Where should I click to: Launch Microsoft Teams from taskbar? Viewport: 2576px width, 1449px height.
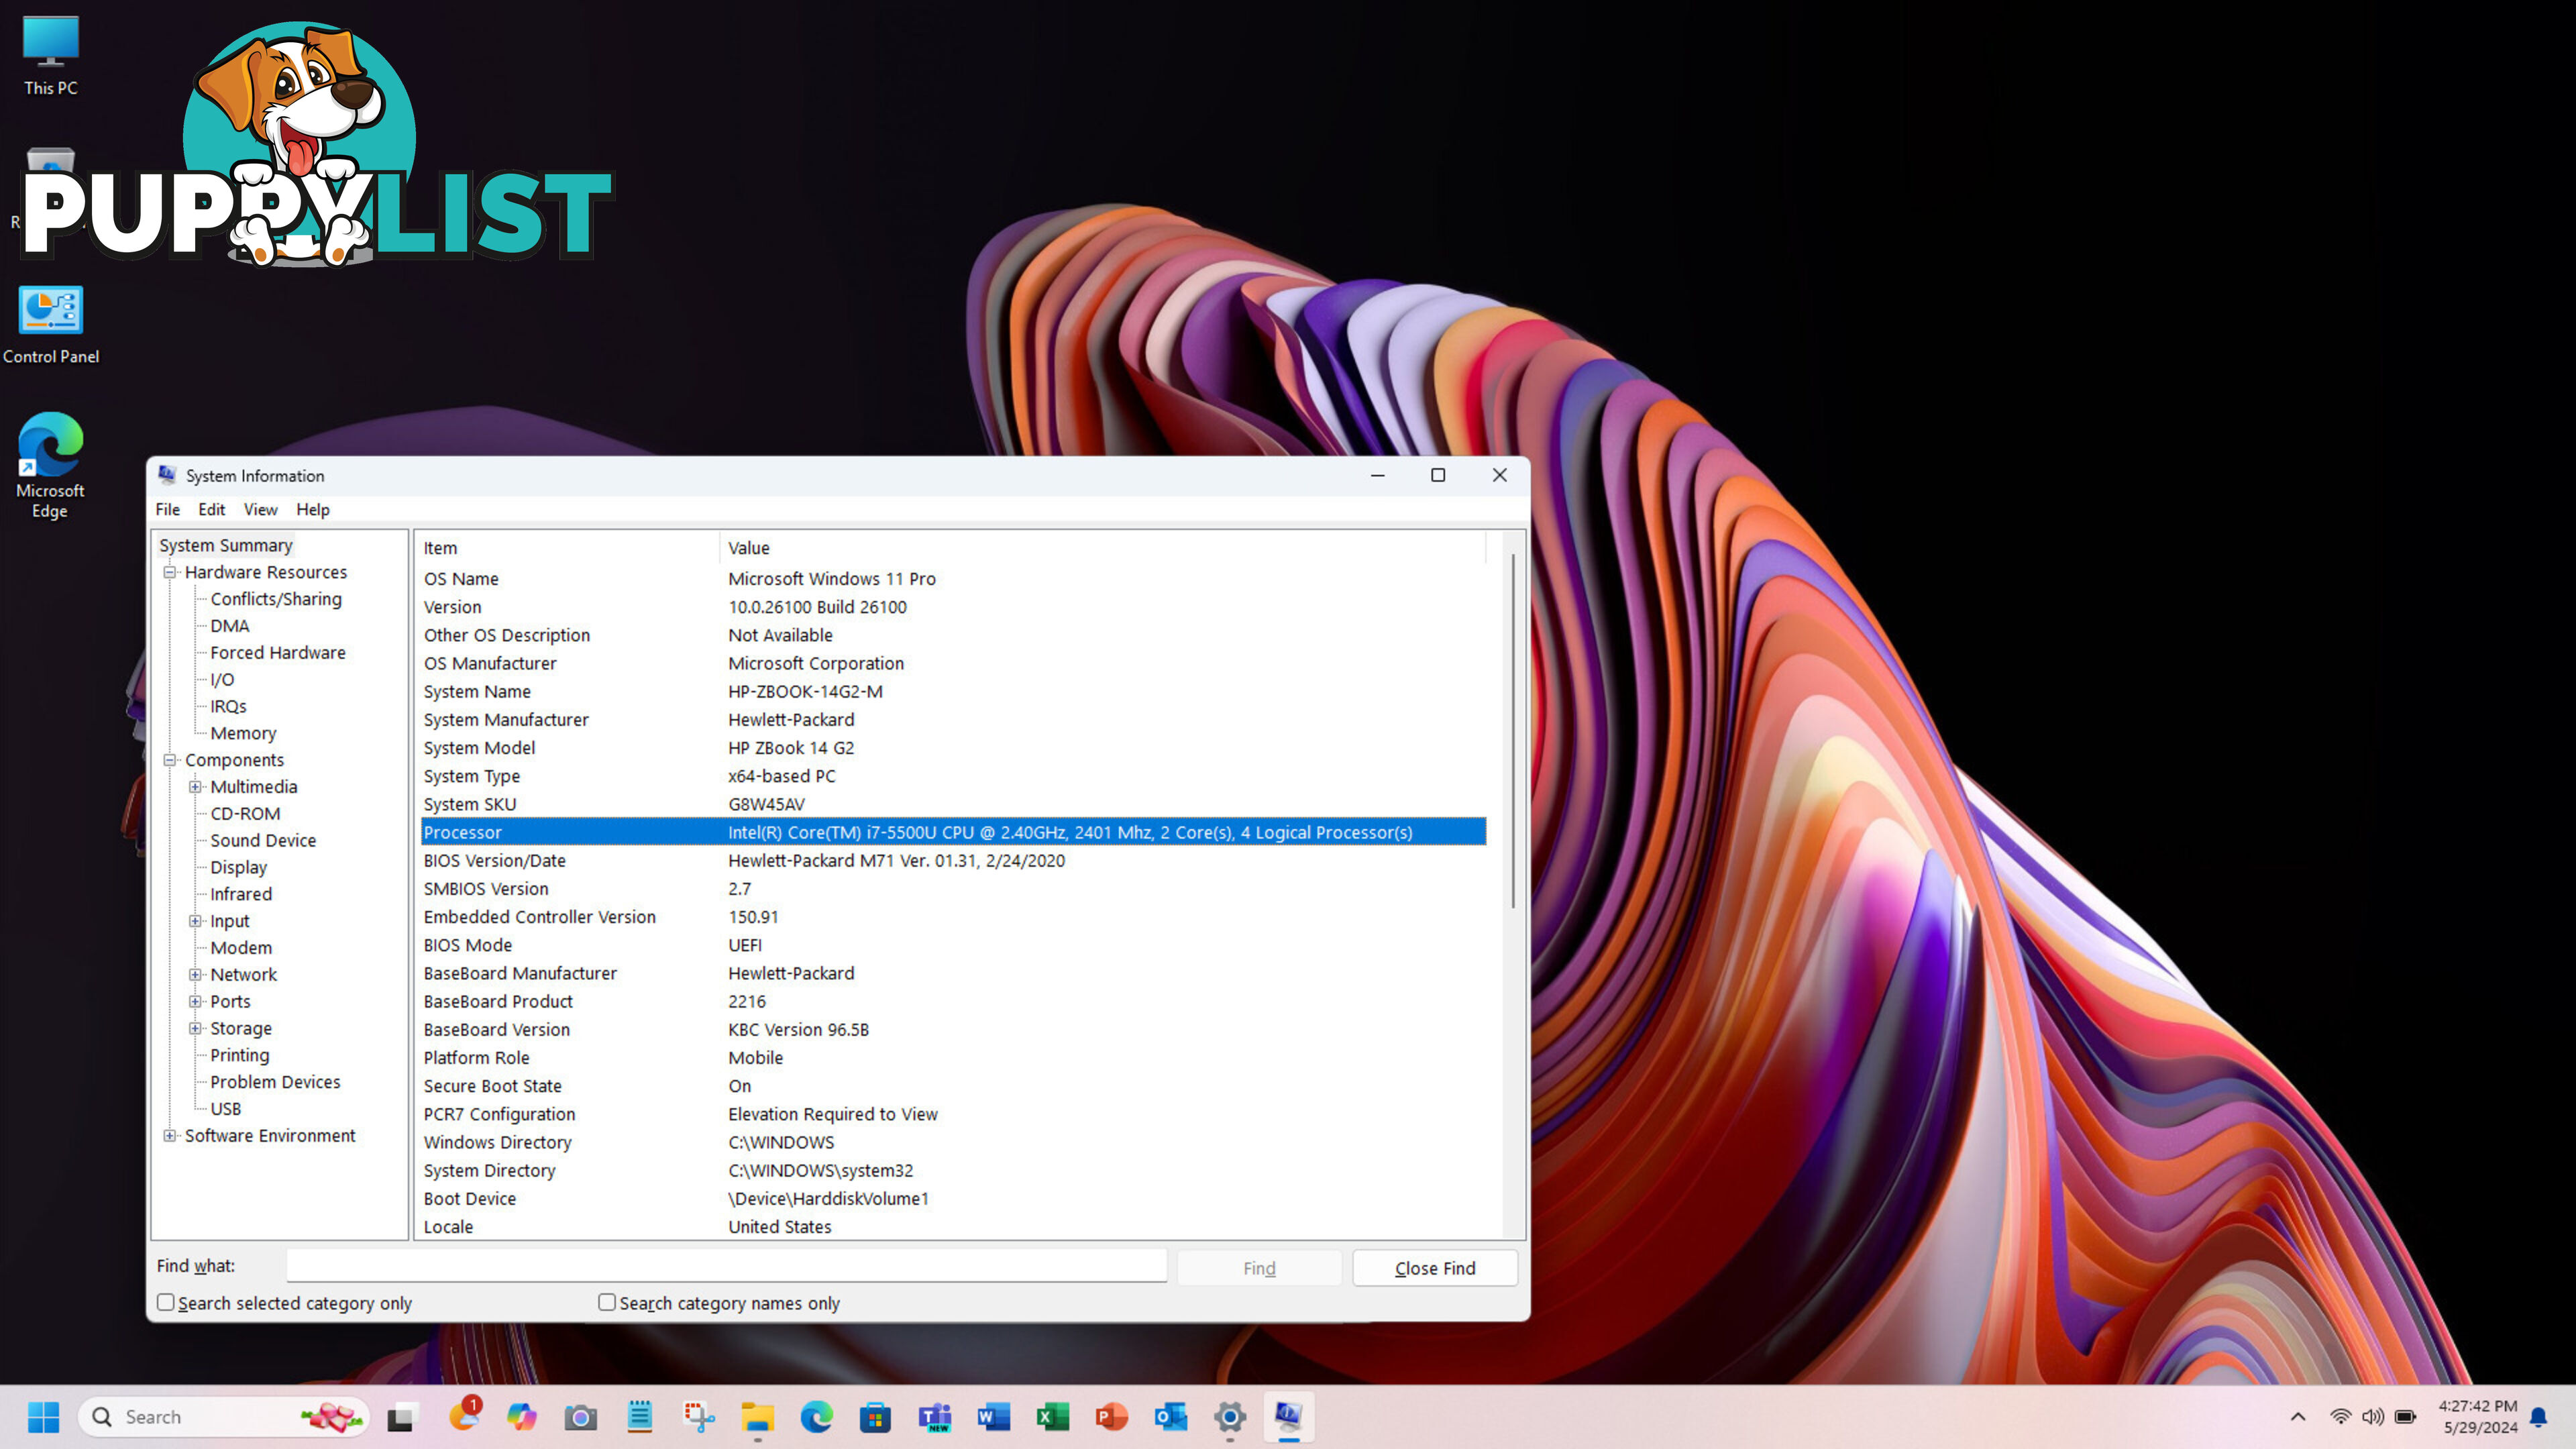pyautogui.click(x=934, y=1417)
